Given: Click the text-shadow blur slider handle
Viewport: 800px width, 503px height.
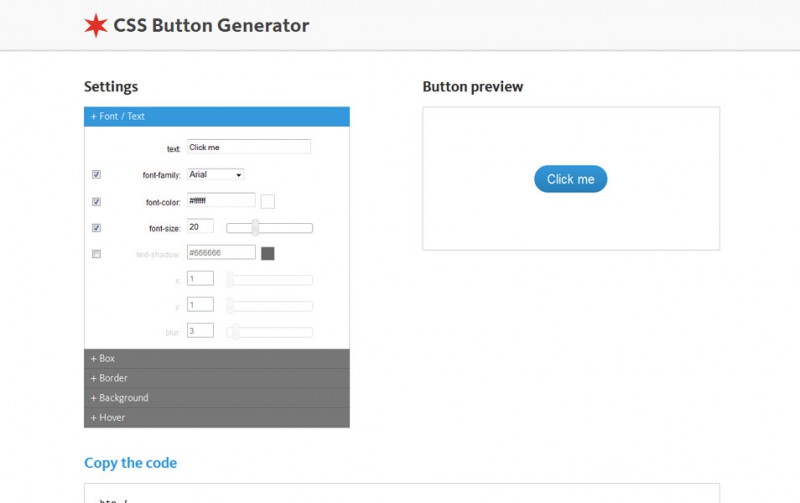Looking at the screenshot, I should (x=234, y=332).
